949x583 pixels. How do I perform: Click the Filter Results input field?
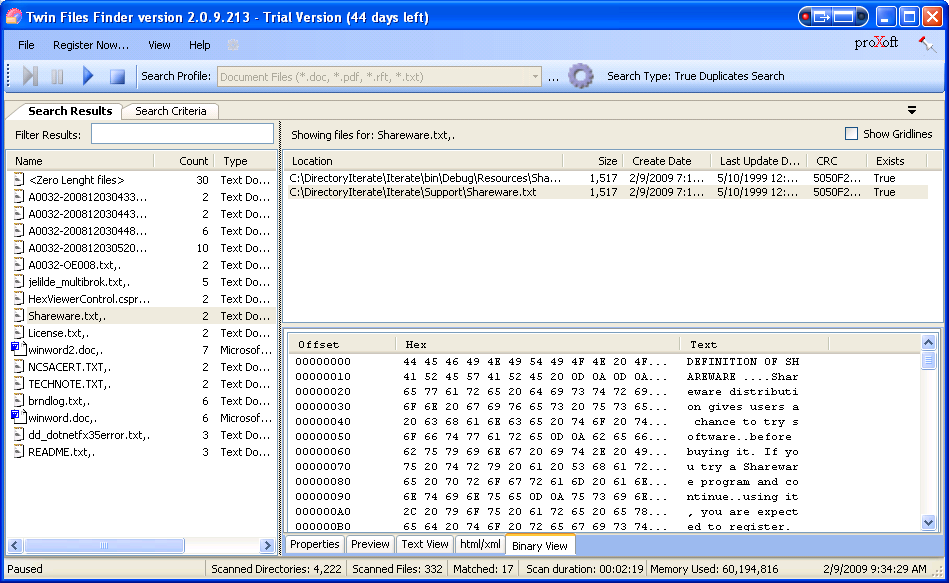[182, 134]
